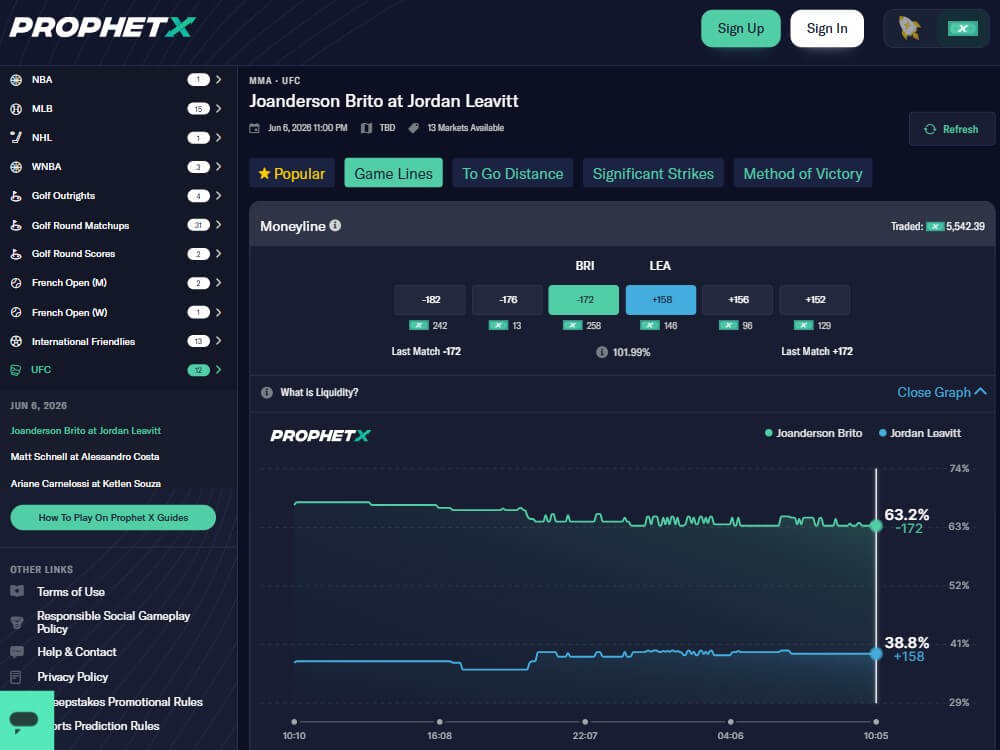This screenshot has height=750, width=1000.
Task: Pick the BRI -172 green odds box
Action: (584, 300)
